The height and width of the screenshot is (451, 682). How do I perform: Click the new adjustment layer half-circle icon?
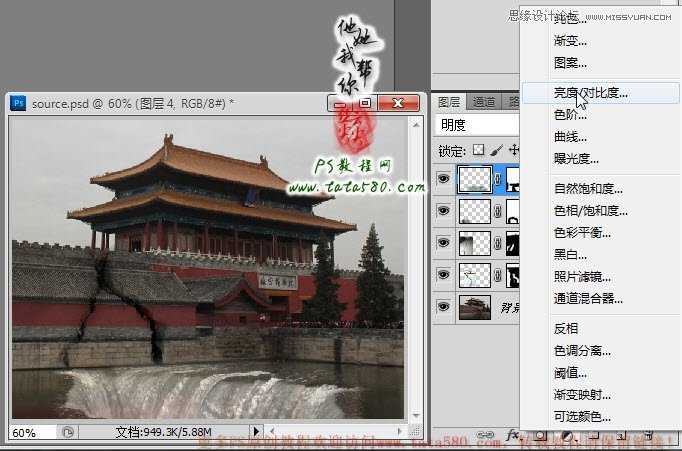tap(566, 435)
